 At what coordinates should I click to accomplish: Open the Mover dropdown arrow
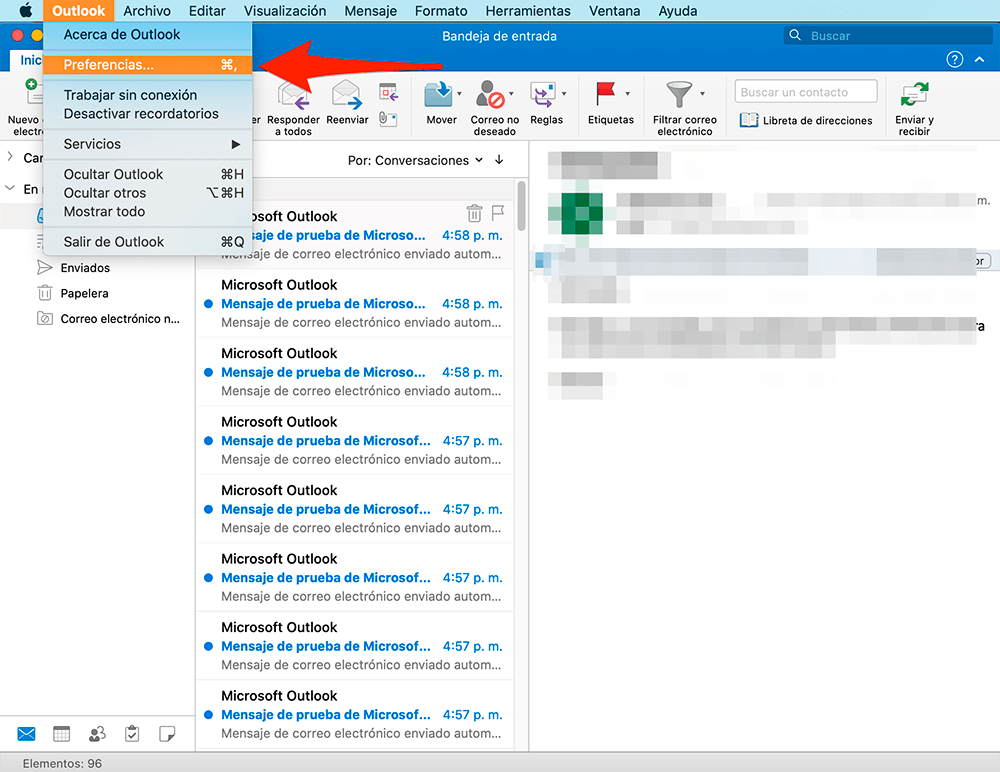point(459,94)
